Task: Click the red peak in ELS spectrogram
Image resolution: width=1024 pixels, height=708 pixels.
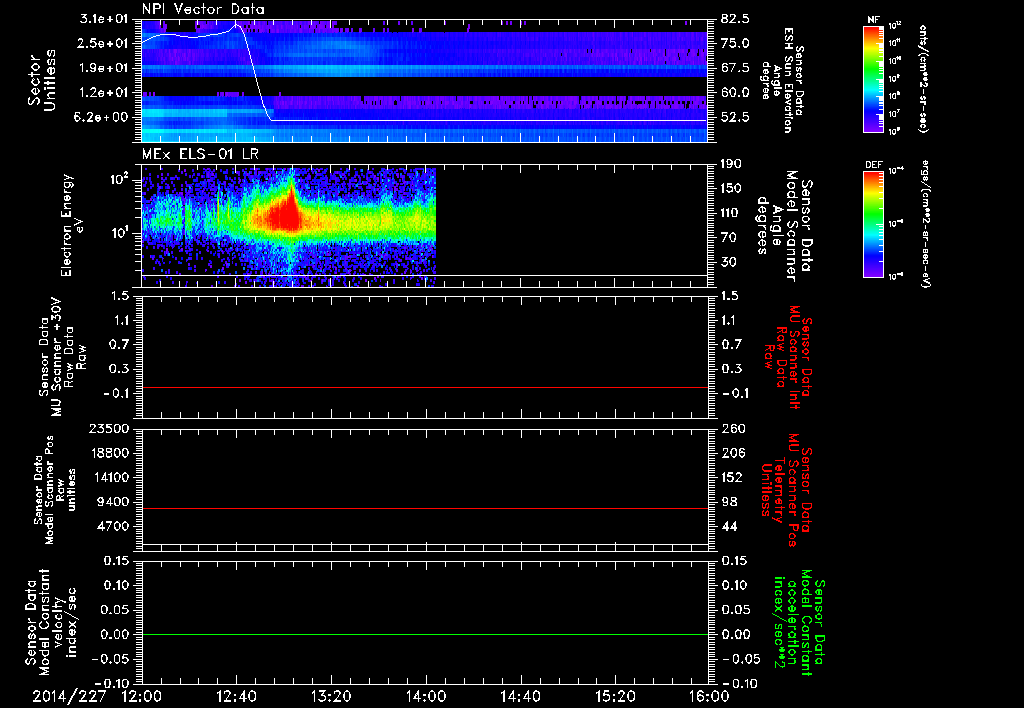Action: (x=287, y=212)
